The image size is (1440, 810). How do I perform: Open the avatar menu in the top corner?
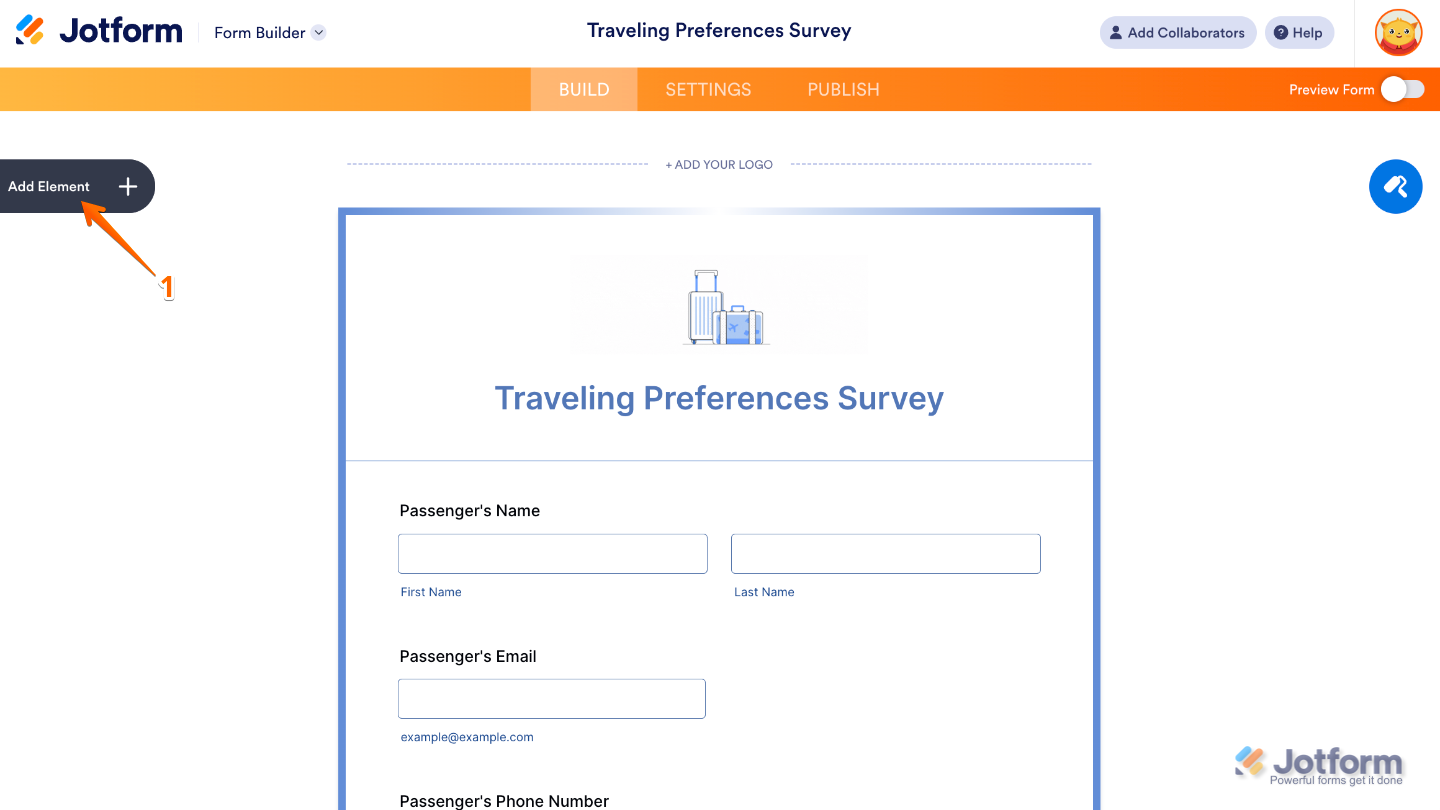click(x=1397, y=32)
